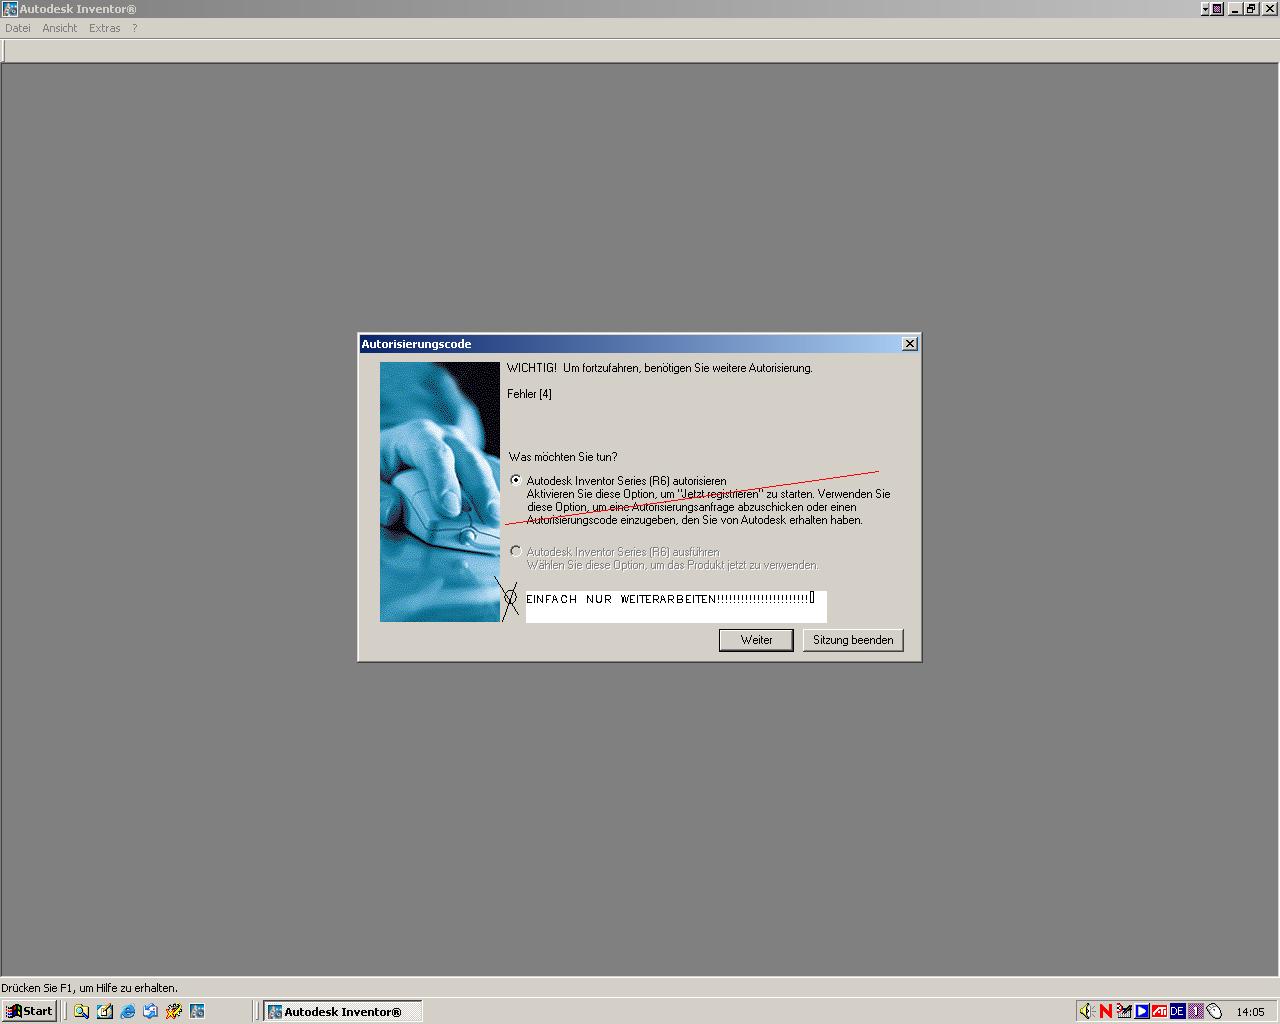
Task: Click the Weiter button
Action: (756, 640)
